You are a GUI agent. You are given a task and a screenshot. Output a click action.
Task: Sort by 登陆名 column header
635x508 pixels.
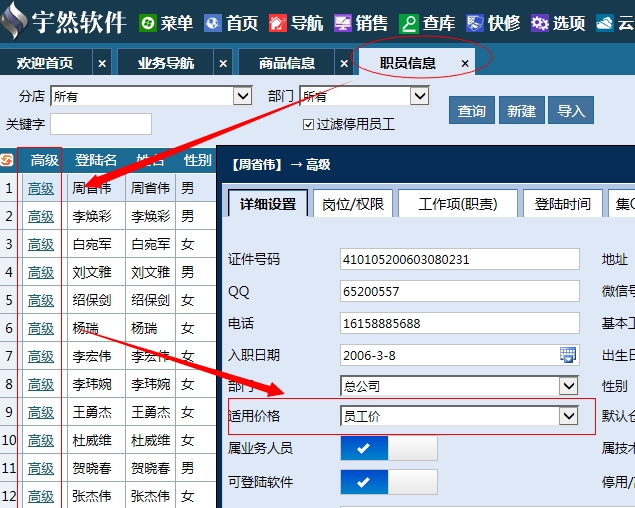pyautogui.click(x=96, y=160)
